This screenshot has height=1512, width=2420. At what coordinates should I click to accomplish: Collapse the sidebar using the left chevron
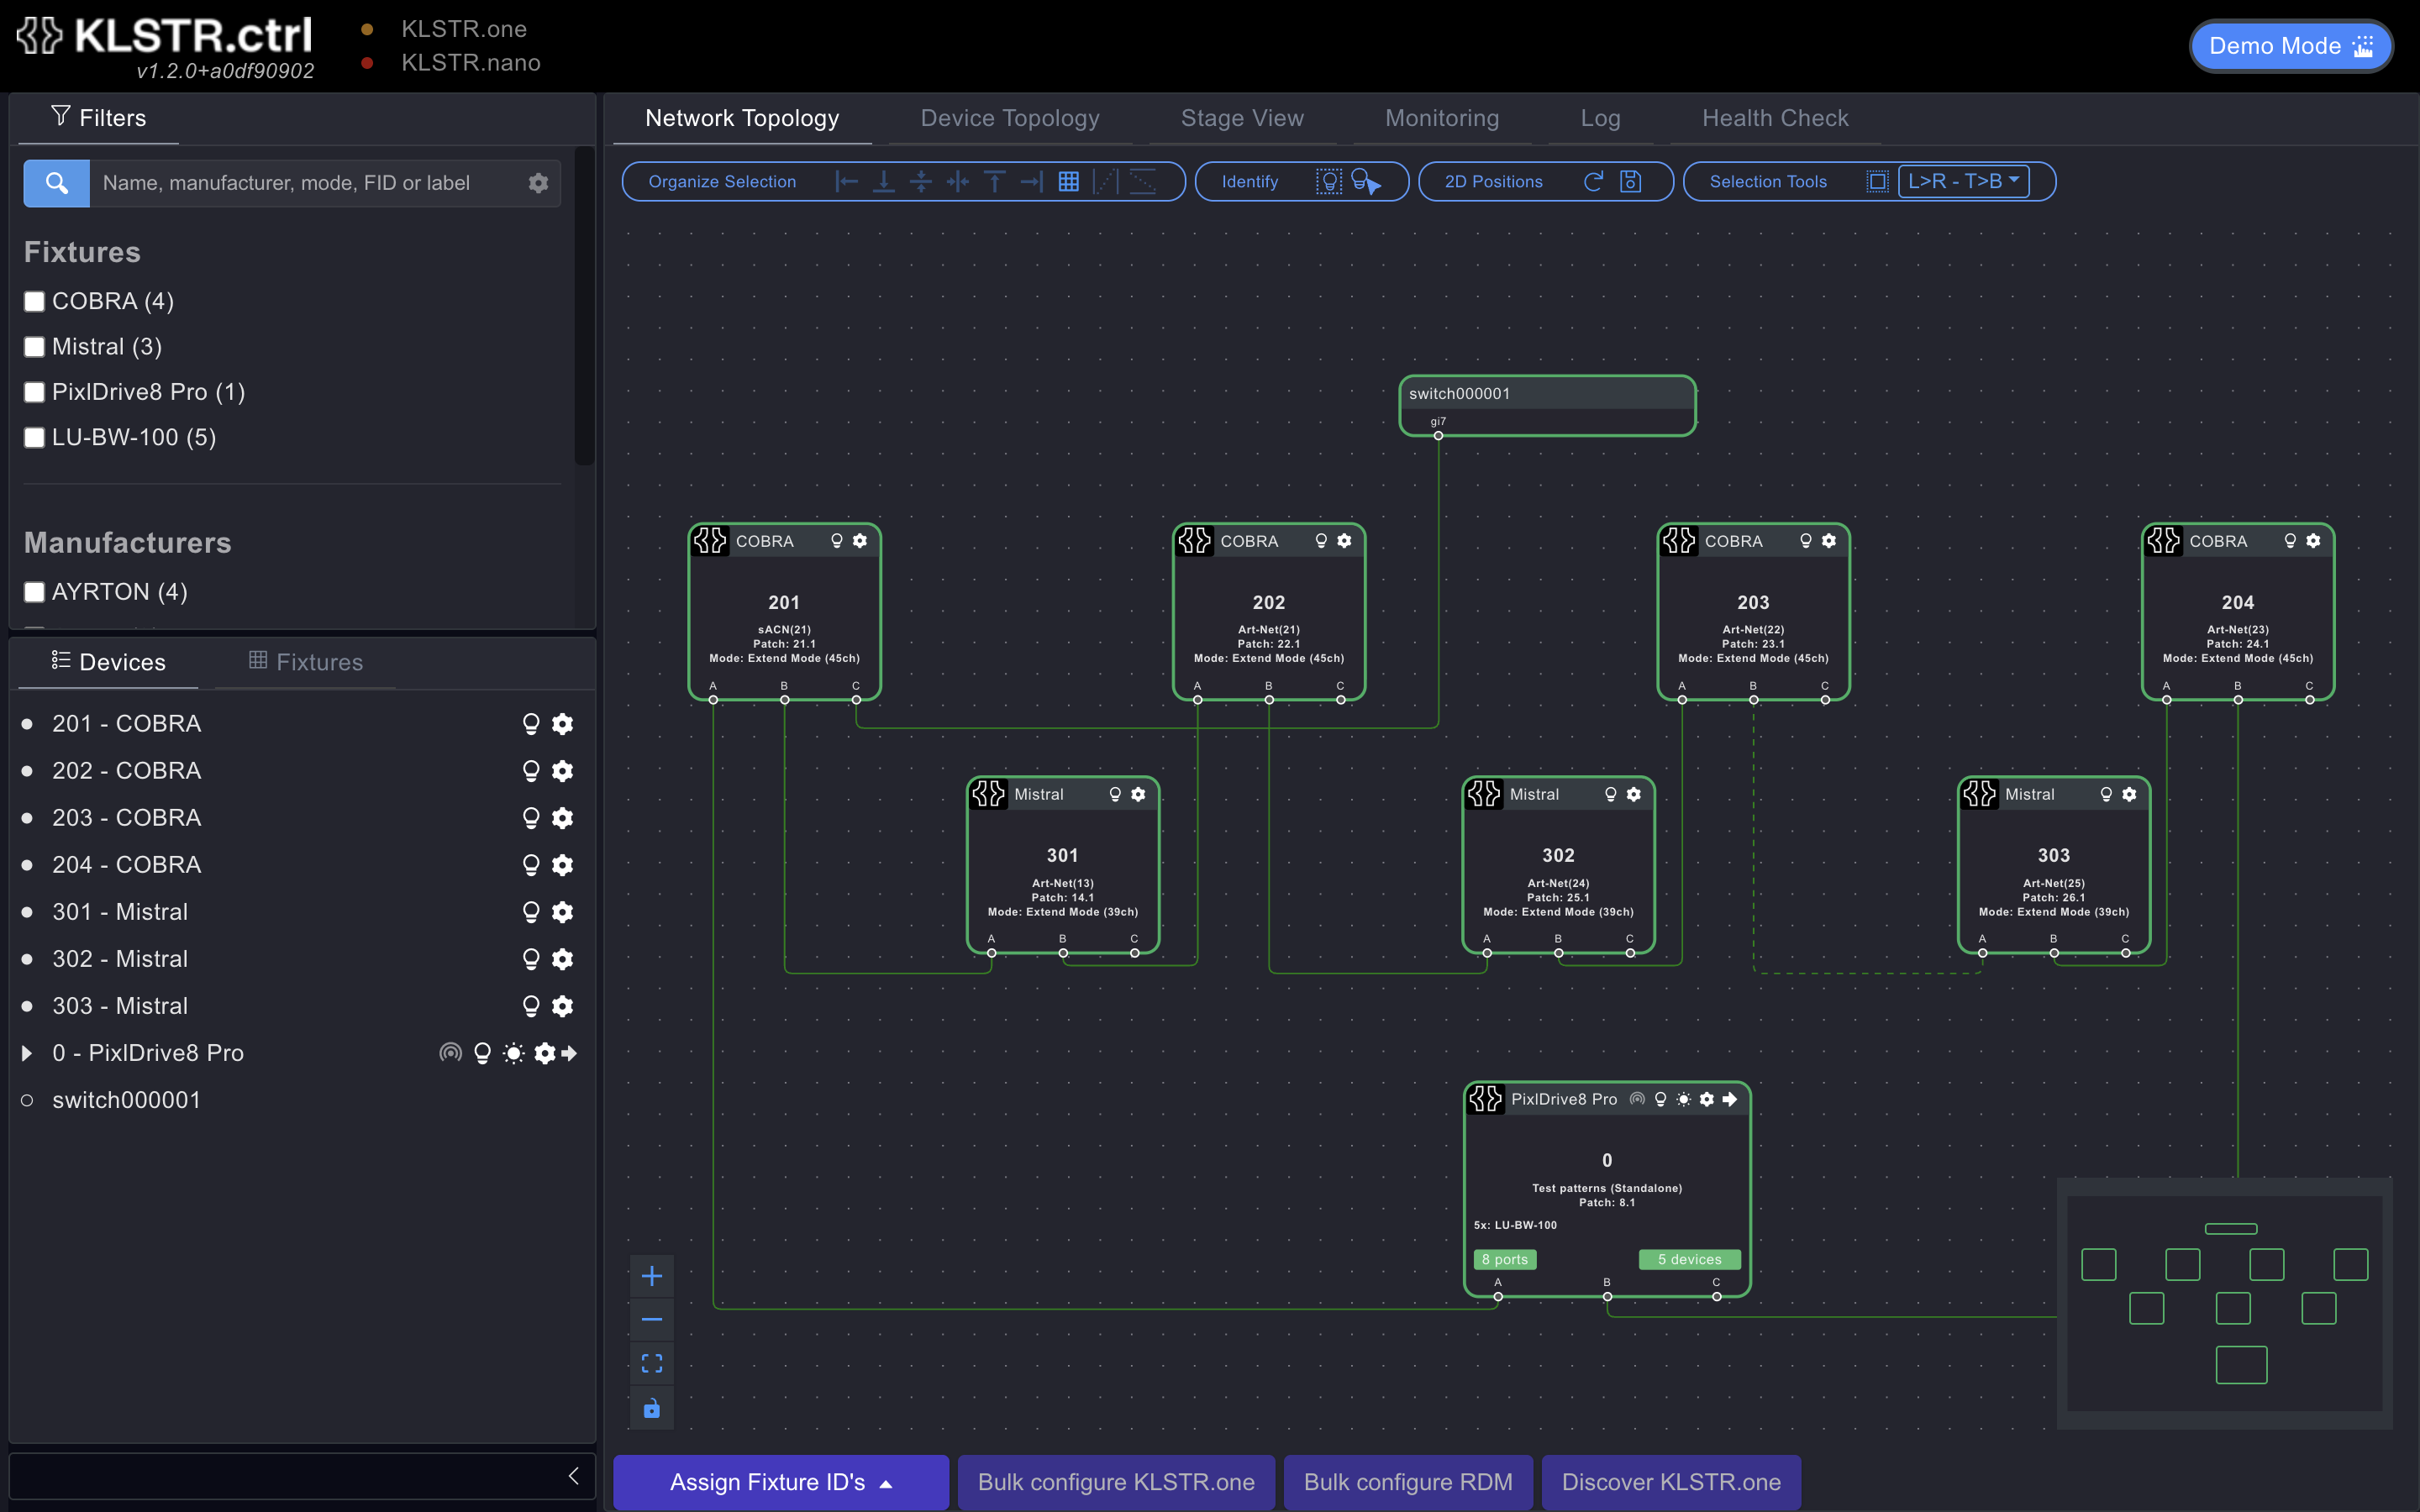574,1476
